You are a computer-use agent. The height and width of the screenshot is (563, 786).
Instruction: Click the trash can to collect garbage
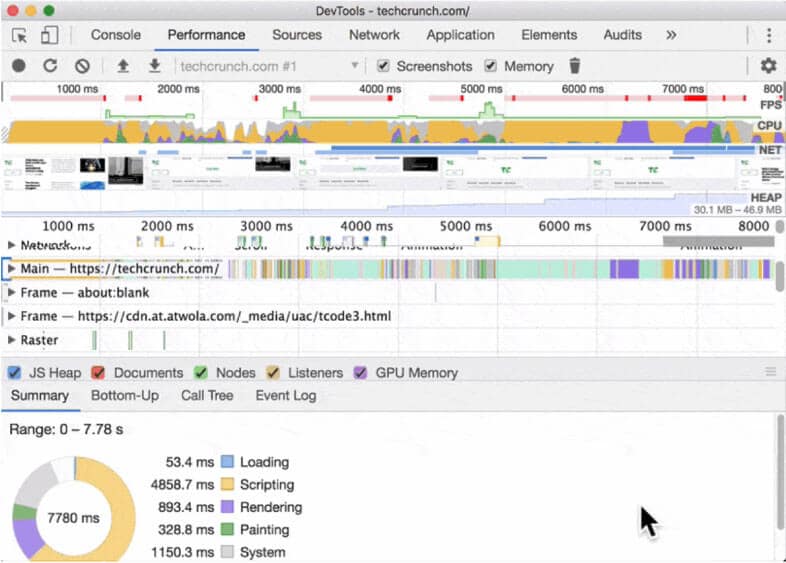[x=575, y=66]
